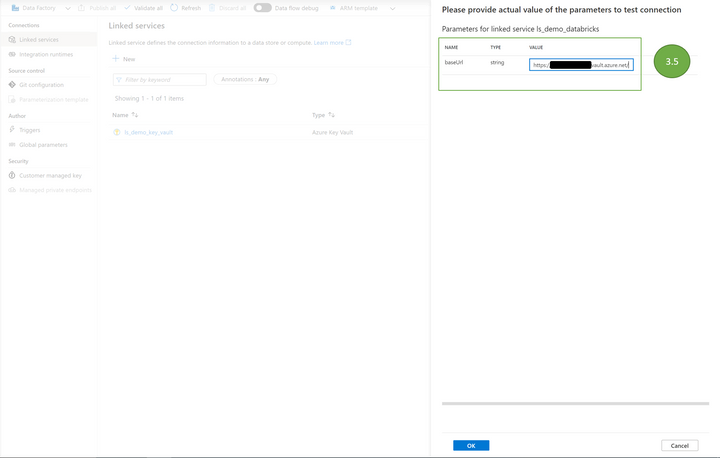
Task: Click the Customer managed key icon
Action: [x=12, y=175]
